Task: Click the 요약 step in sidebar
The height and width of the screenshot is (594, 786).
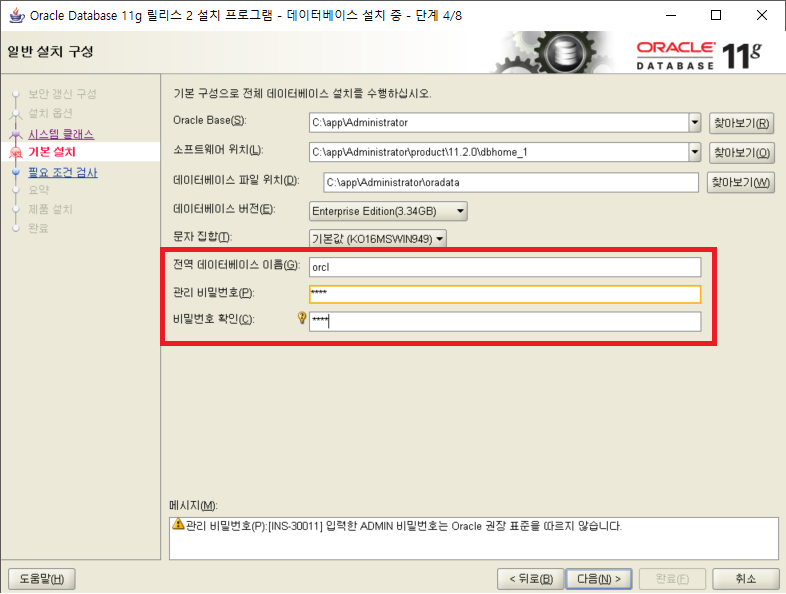Action: (39, 190)
